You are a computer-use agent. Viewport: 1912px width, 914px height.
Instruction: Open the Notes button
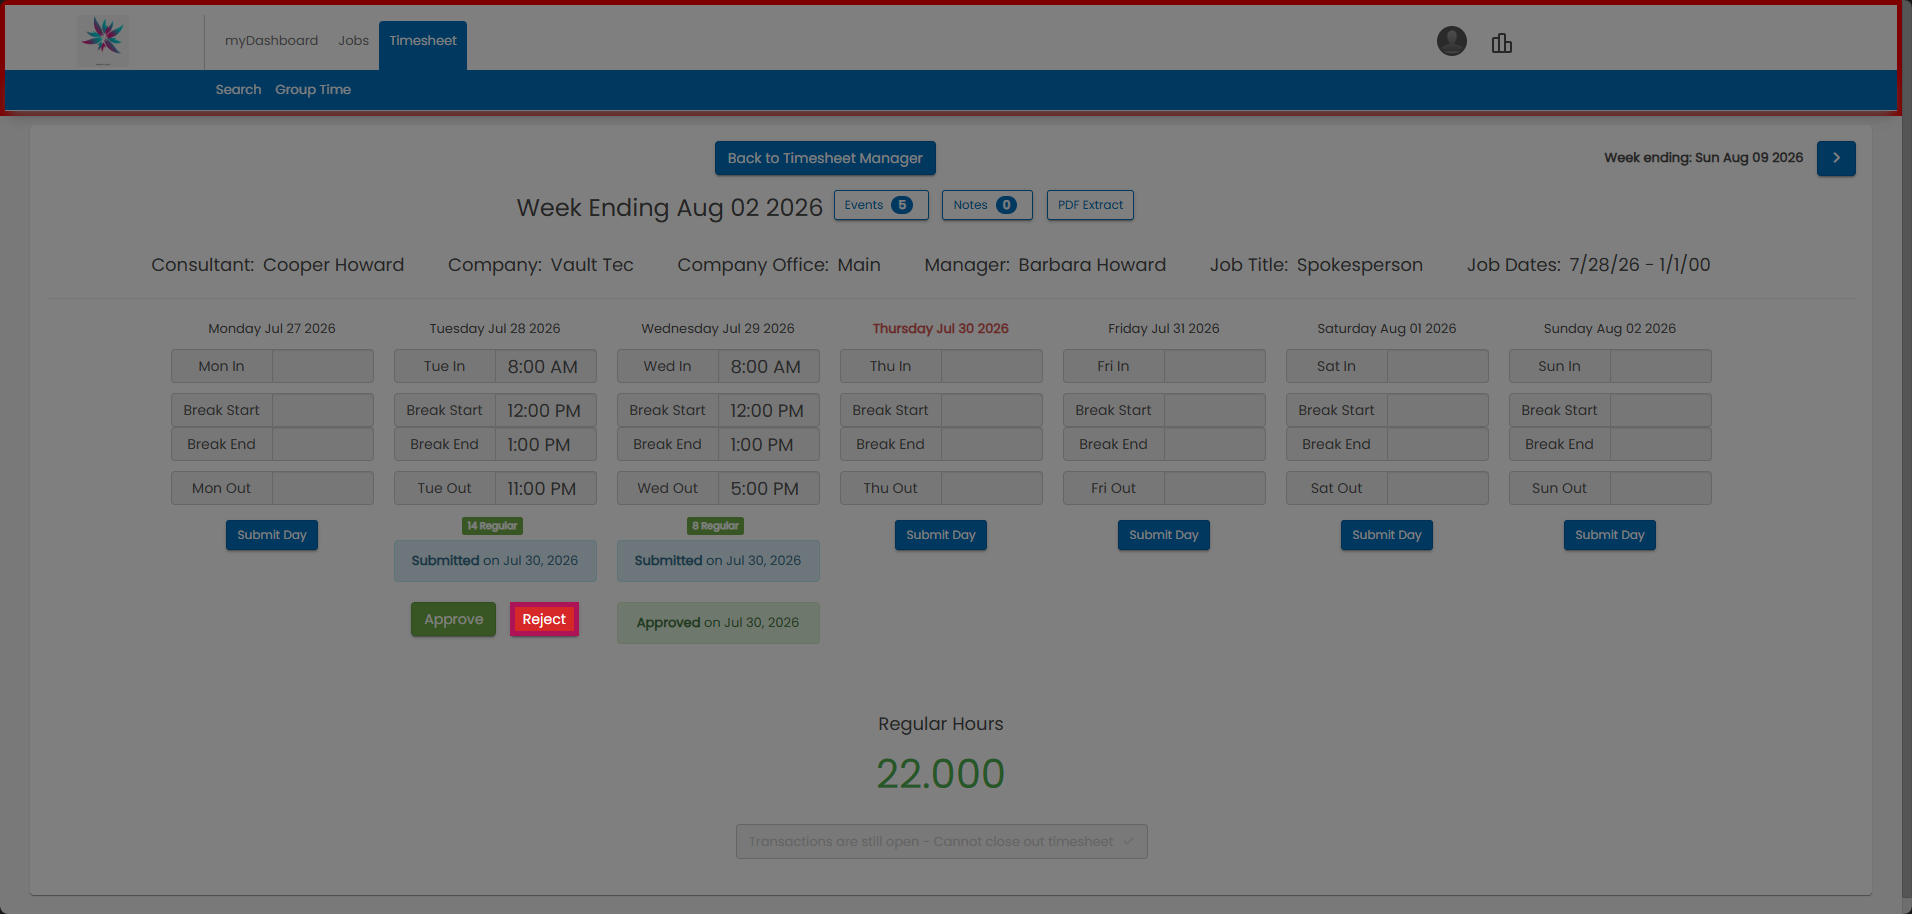[x=987, y=205]
